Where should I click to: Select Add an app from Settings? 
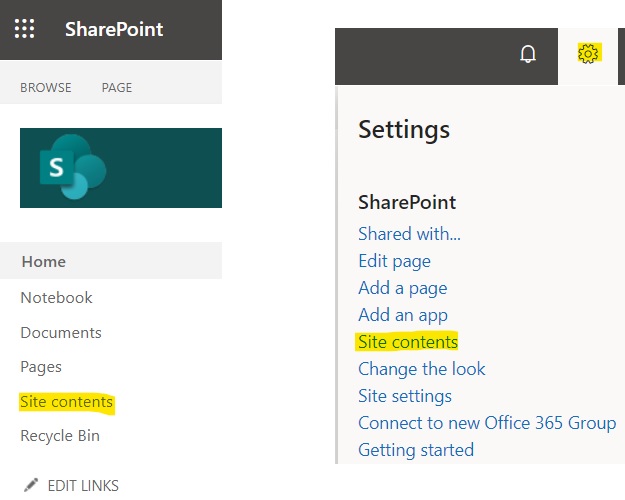403,315
